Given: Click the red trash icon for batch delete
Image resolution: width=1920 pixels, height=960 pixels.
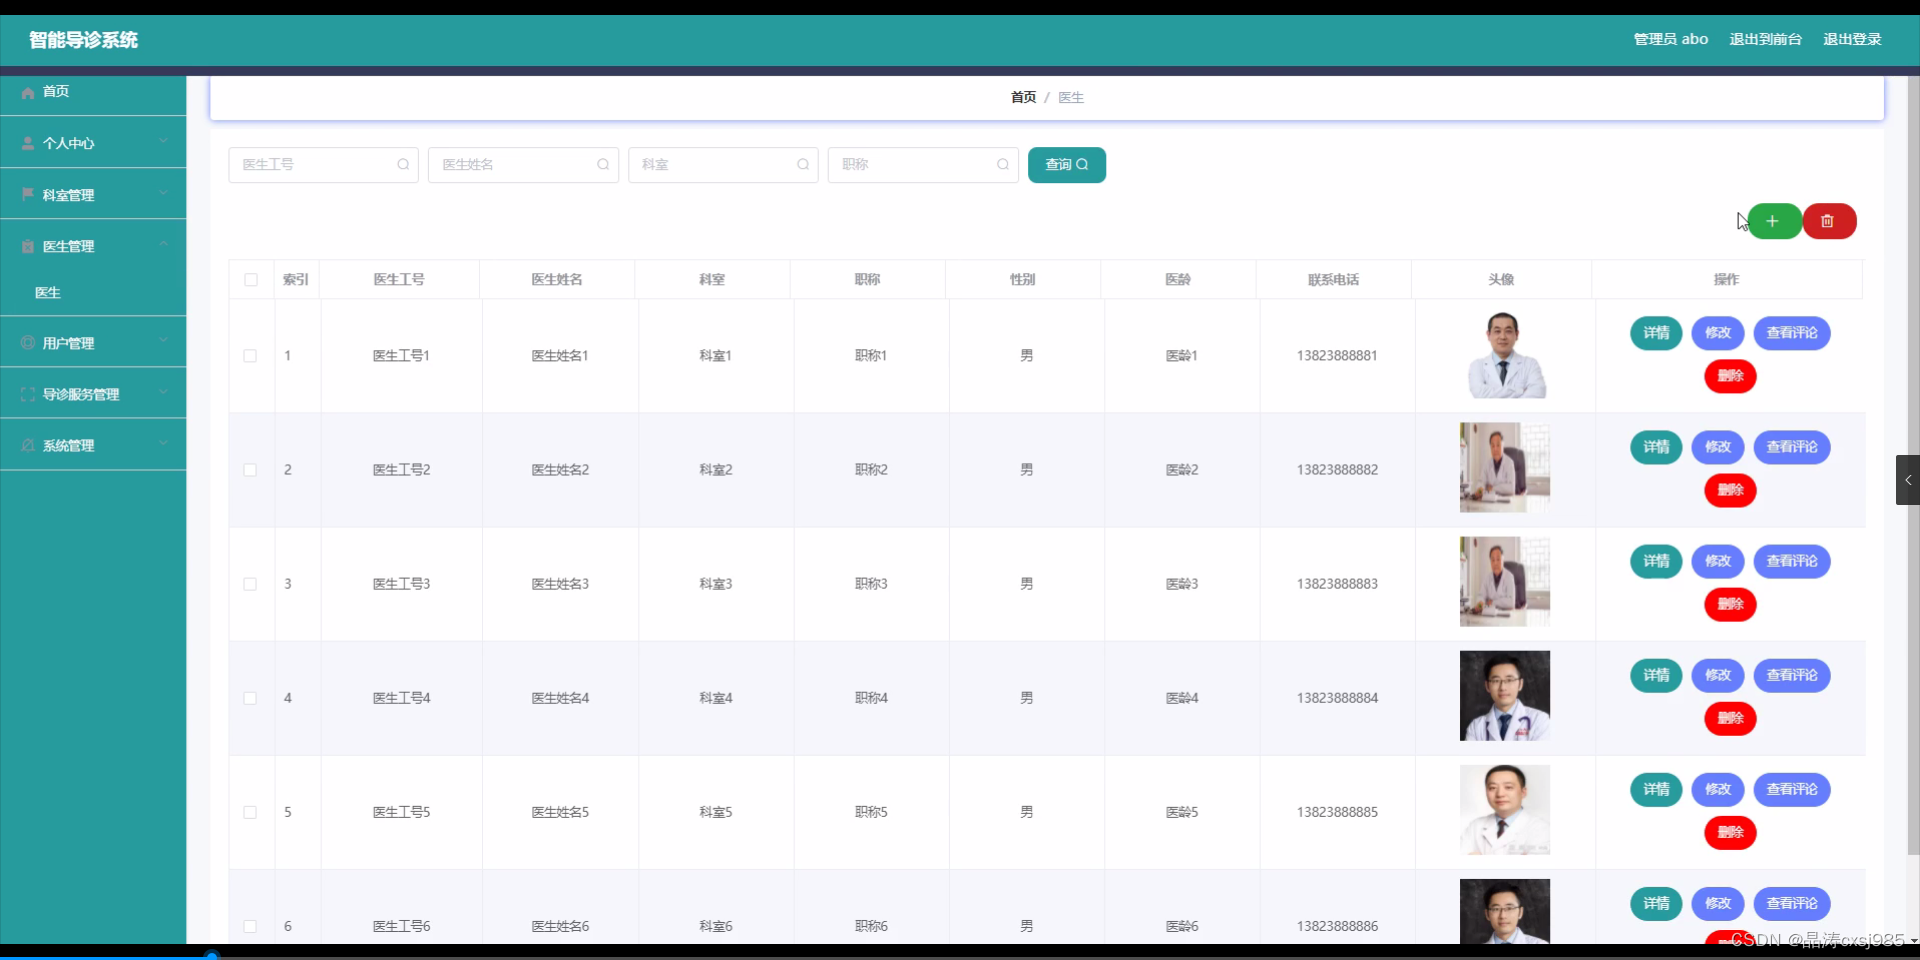Looking at the screenshot, I should click(1830, 221).
